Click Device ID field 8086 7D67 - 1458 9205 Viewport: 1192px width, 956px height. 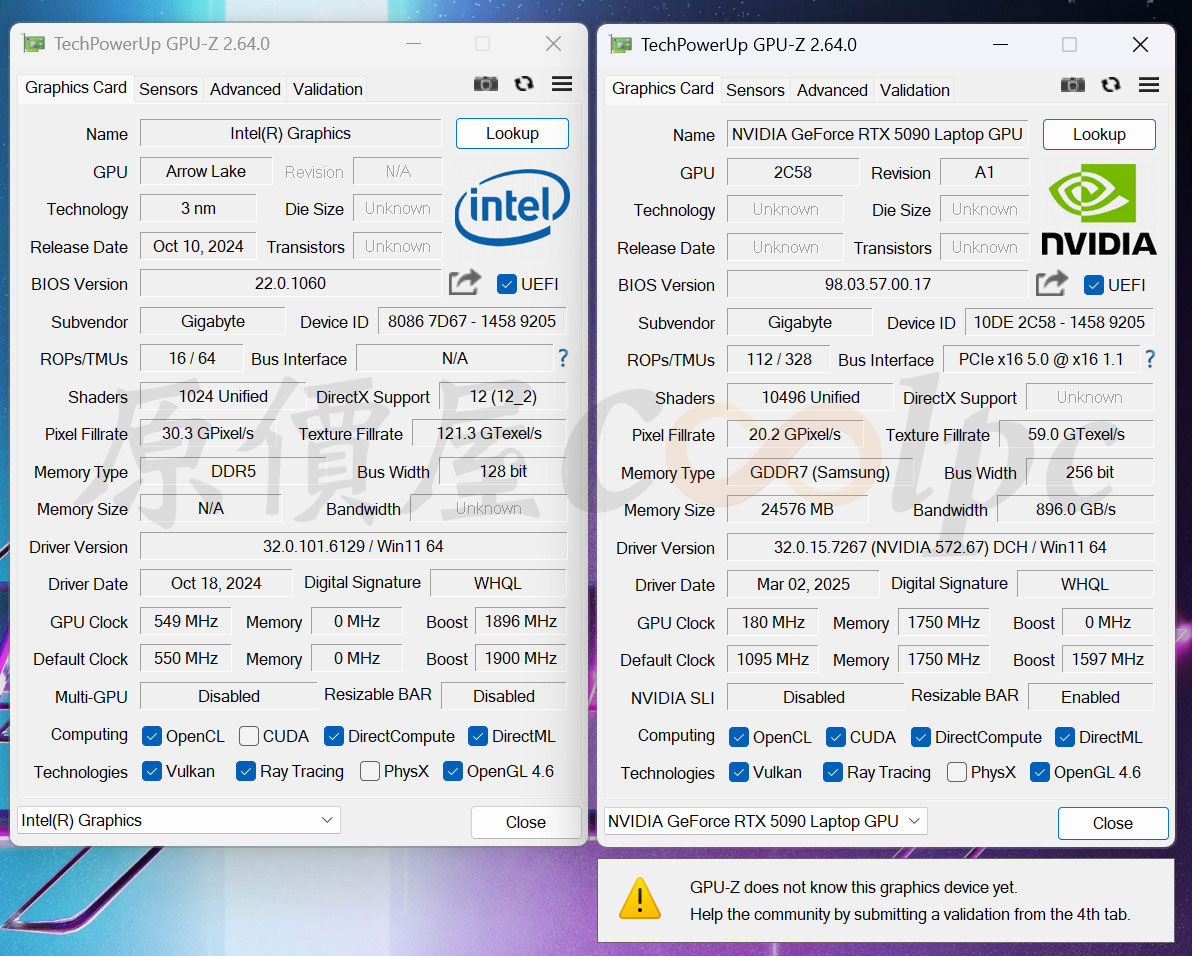coord(472,321)
